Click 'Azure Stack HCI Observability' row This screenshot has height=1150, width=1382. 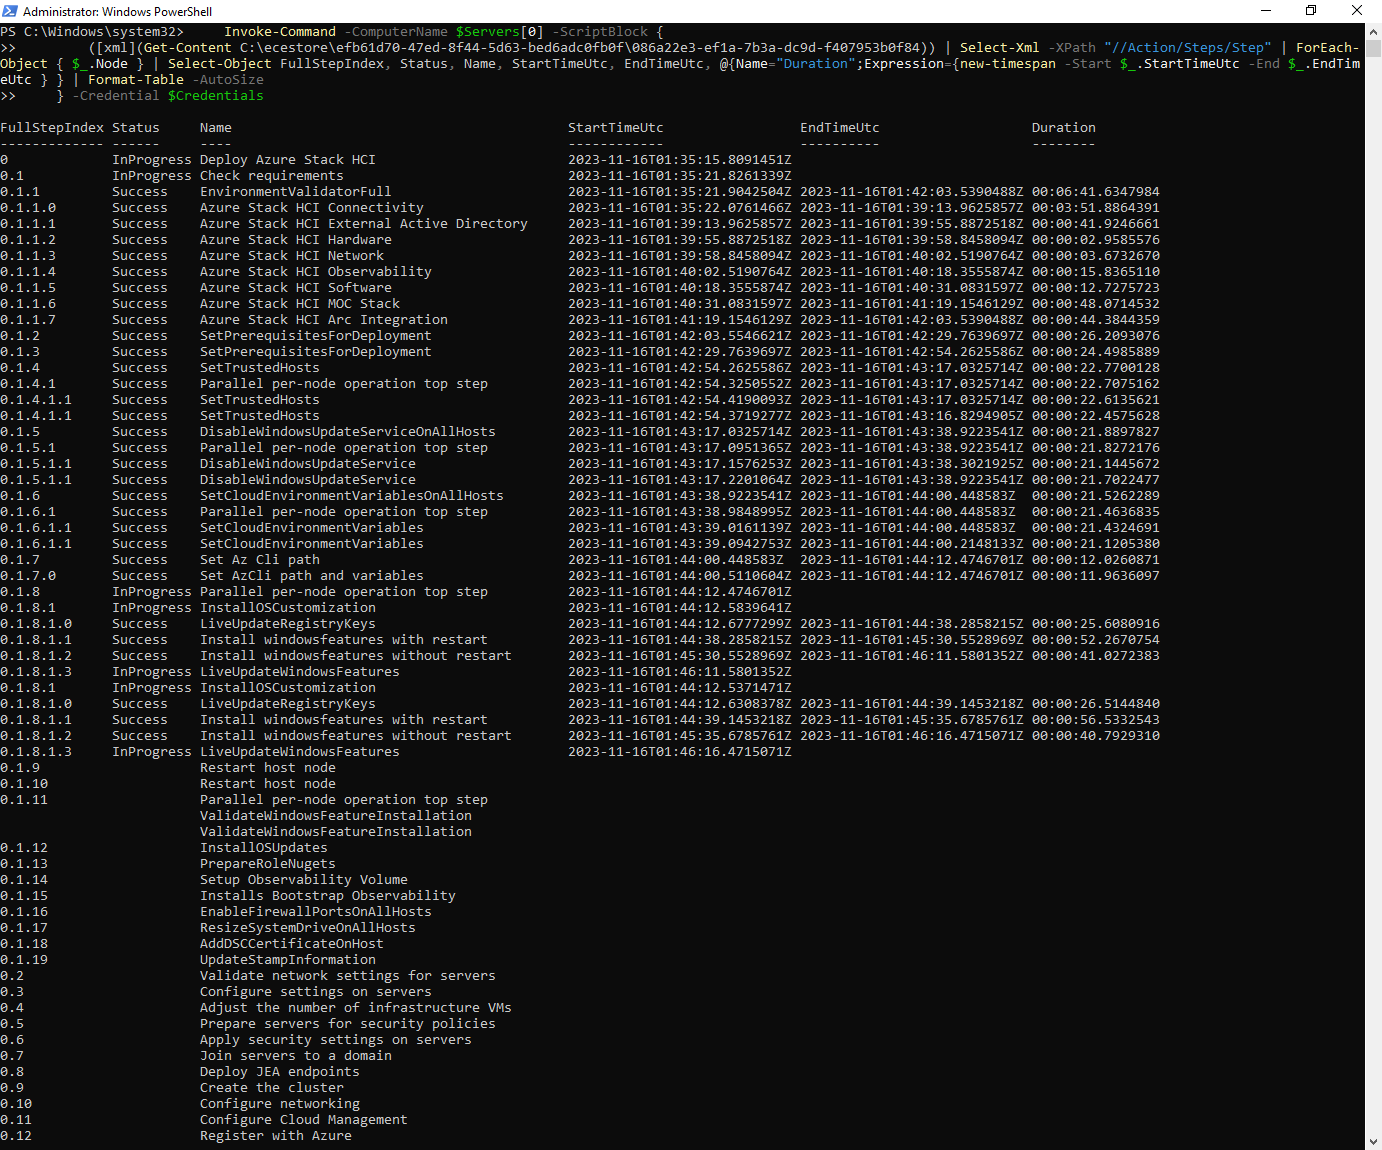[x=316, y=272]
